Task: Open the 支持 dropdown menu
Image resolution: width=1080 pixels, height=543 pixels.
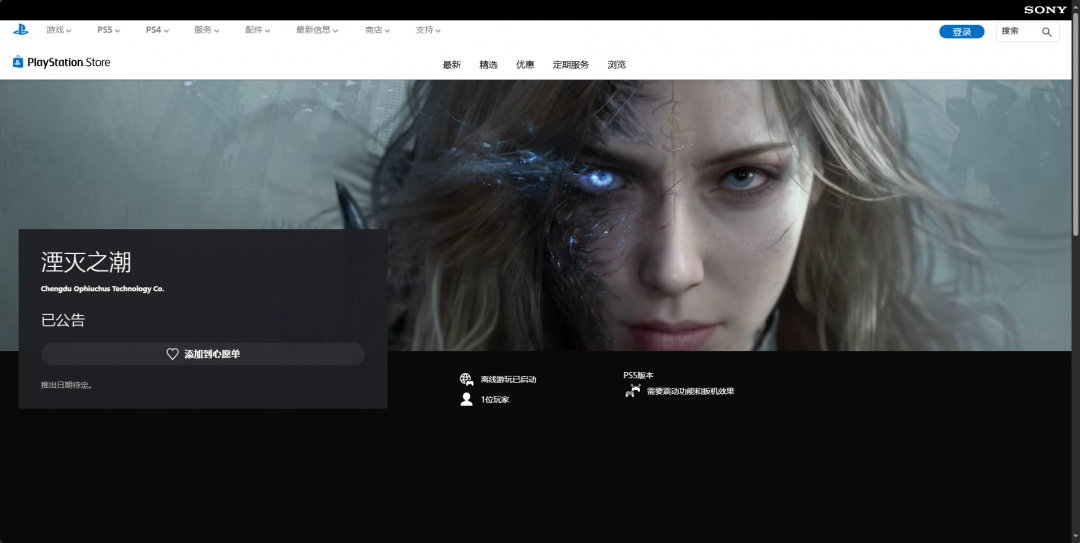Action: (x=428, y=30)
